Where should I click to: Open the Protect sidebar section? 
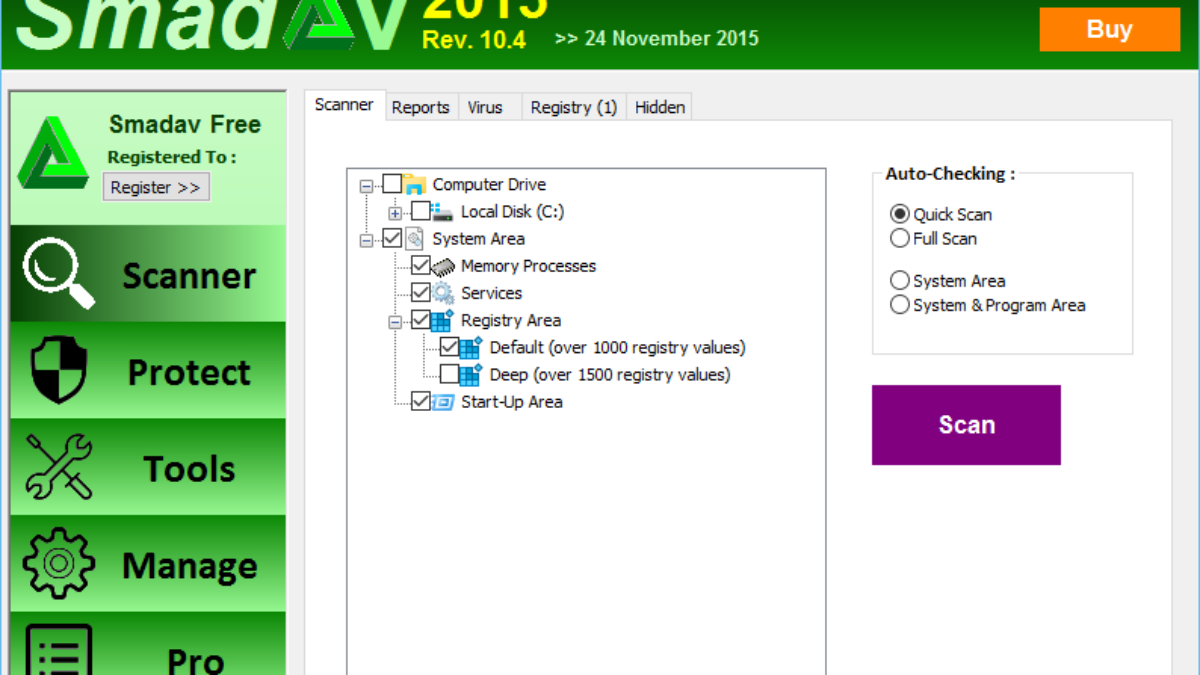(x=148, y=370)
